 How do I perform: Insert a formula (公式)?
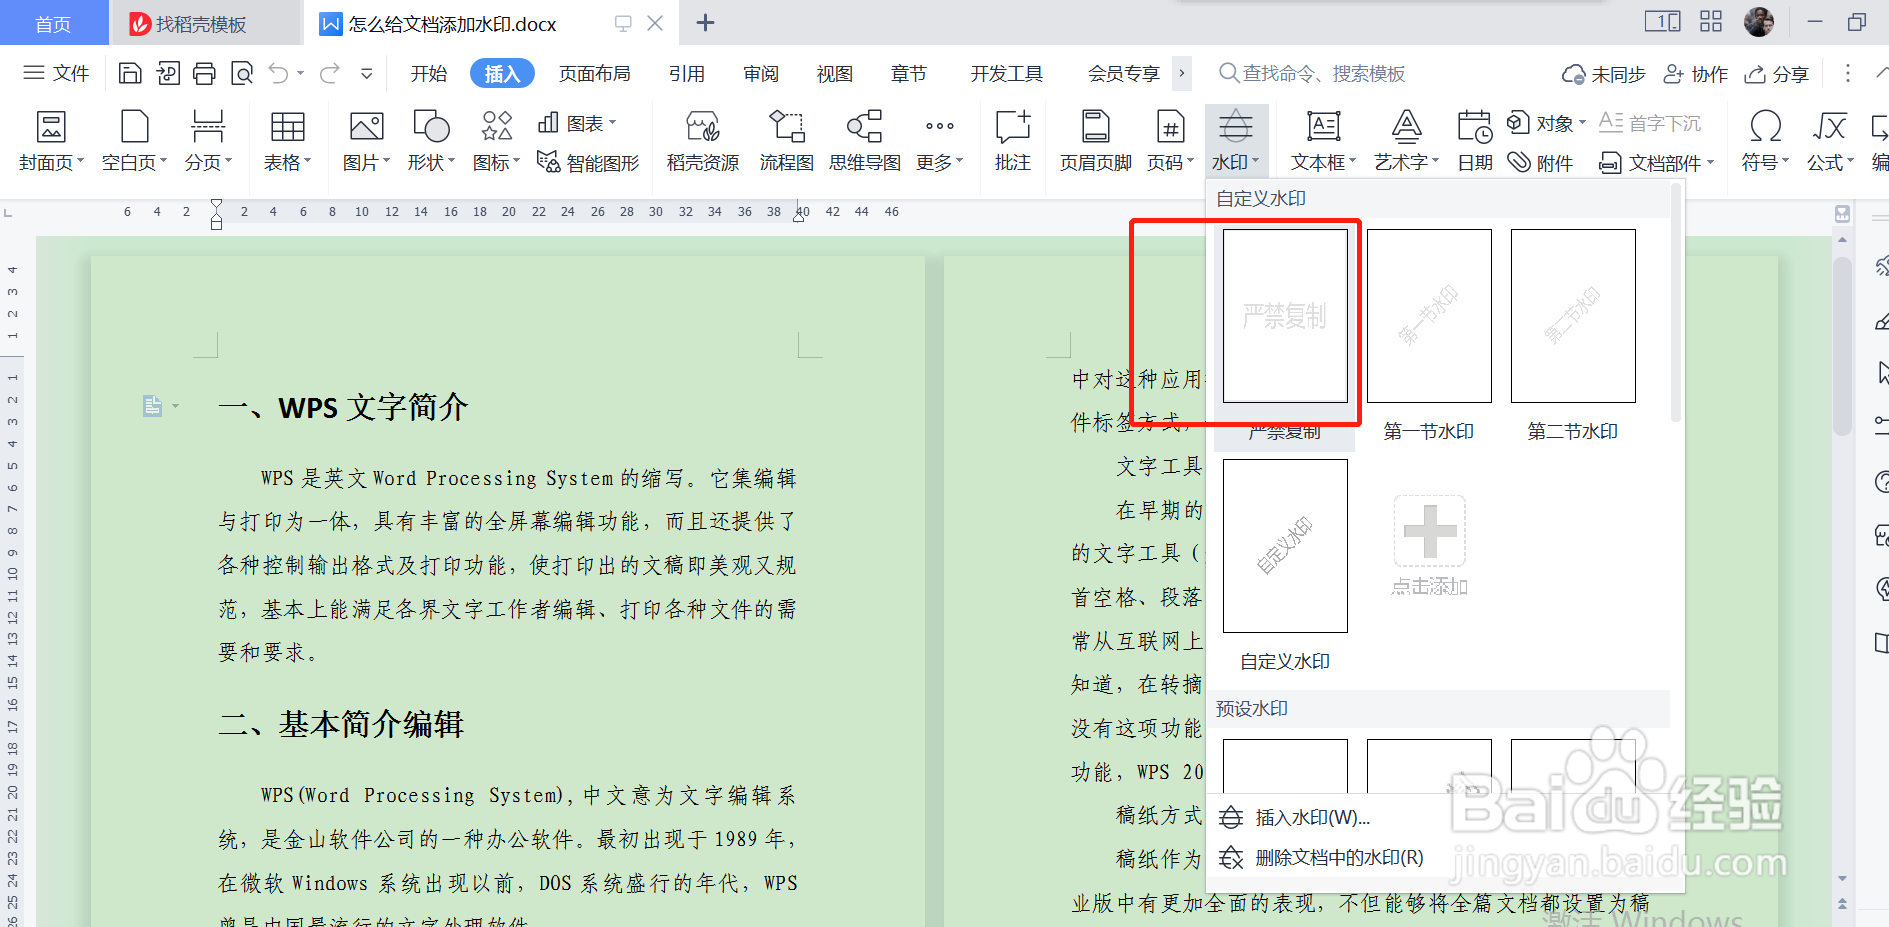click(1830, 141)
